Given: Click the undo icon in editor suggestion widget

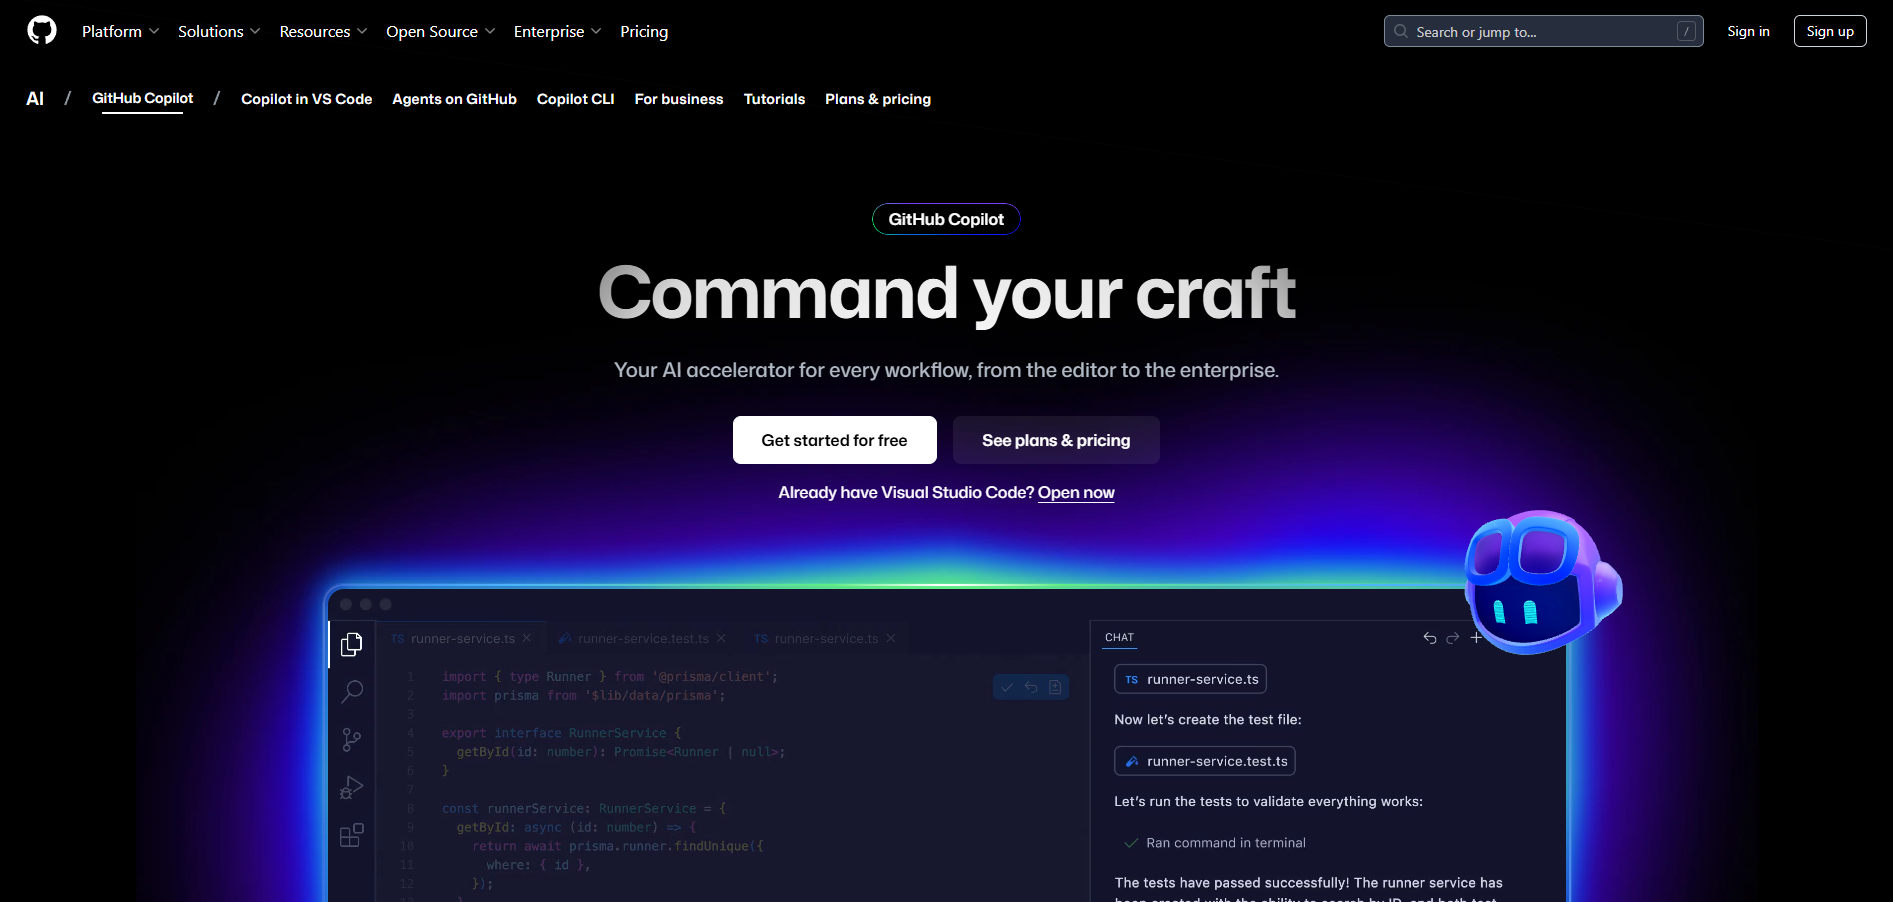Looking at the screenshot, I should 1031,687.
